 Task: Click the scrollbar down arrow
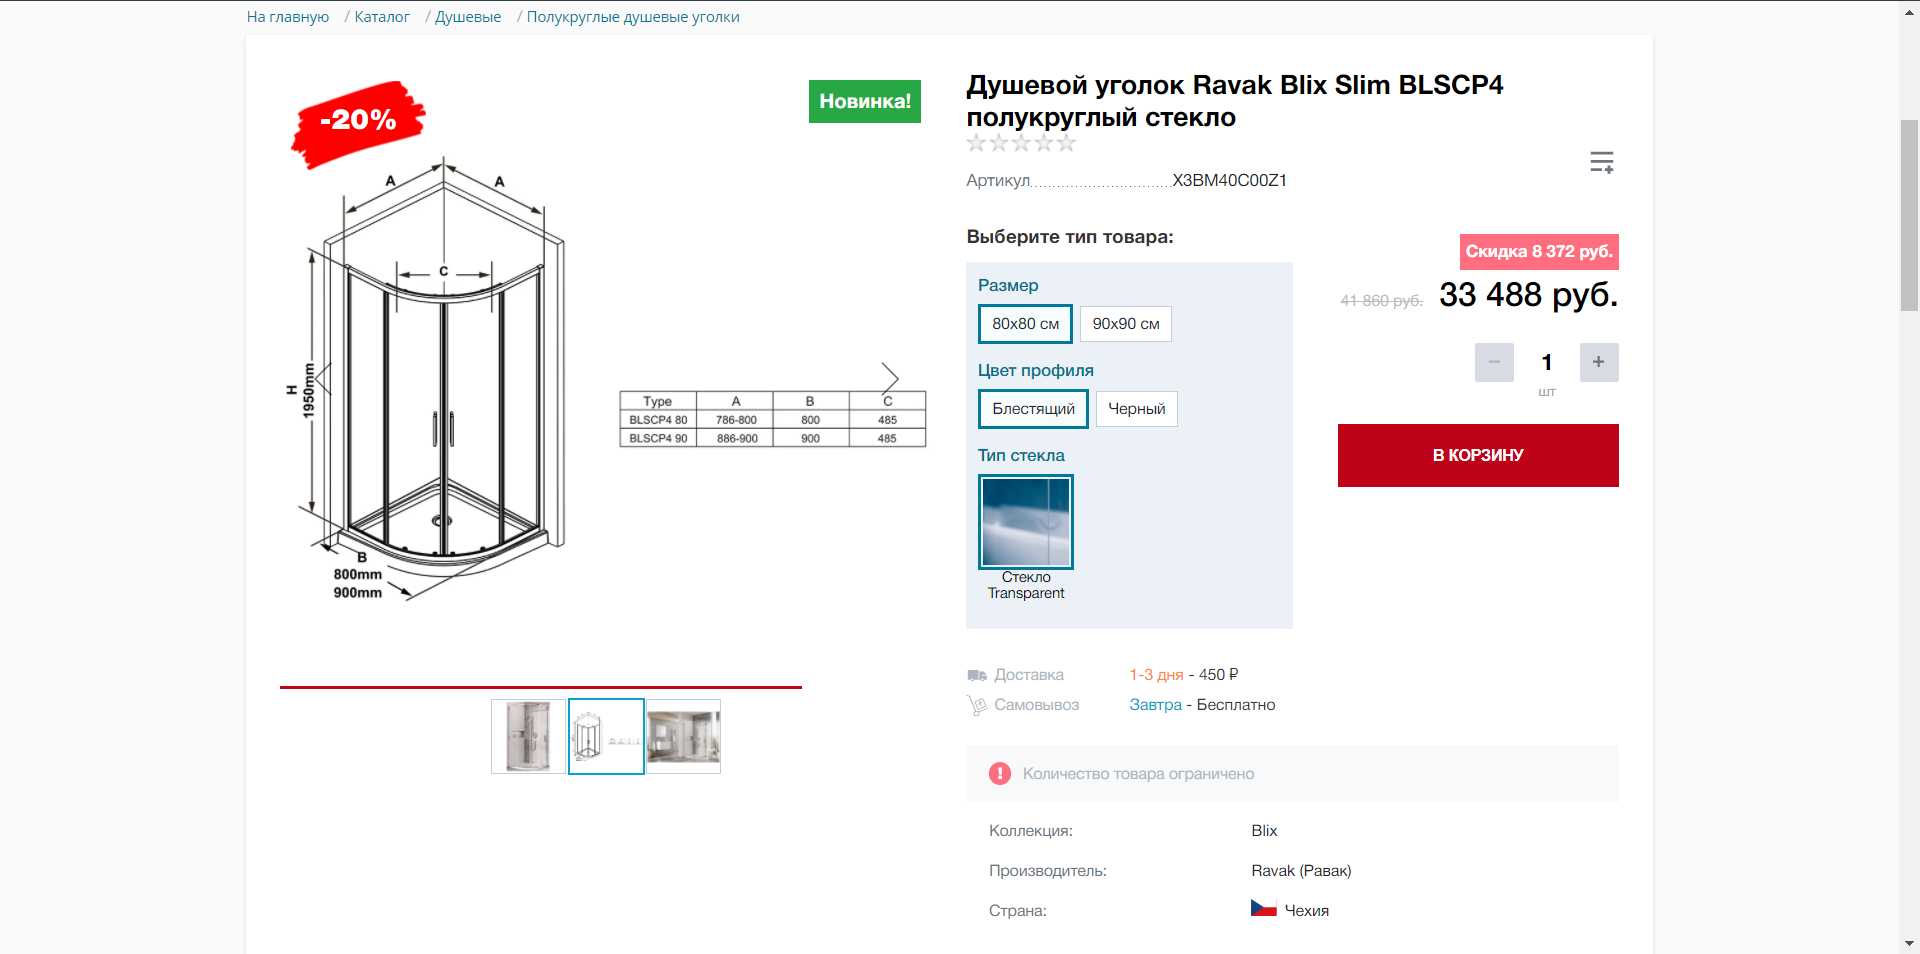coord(1909,943)
